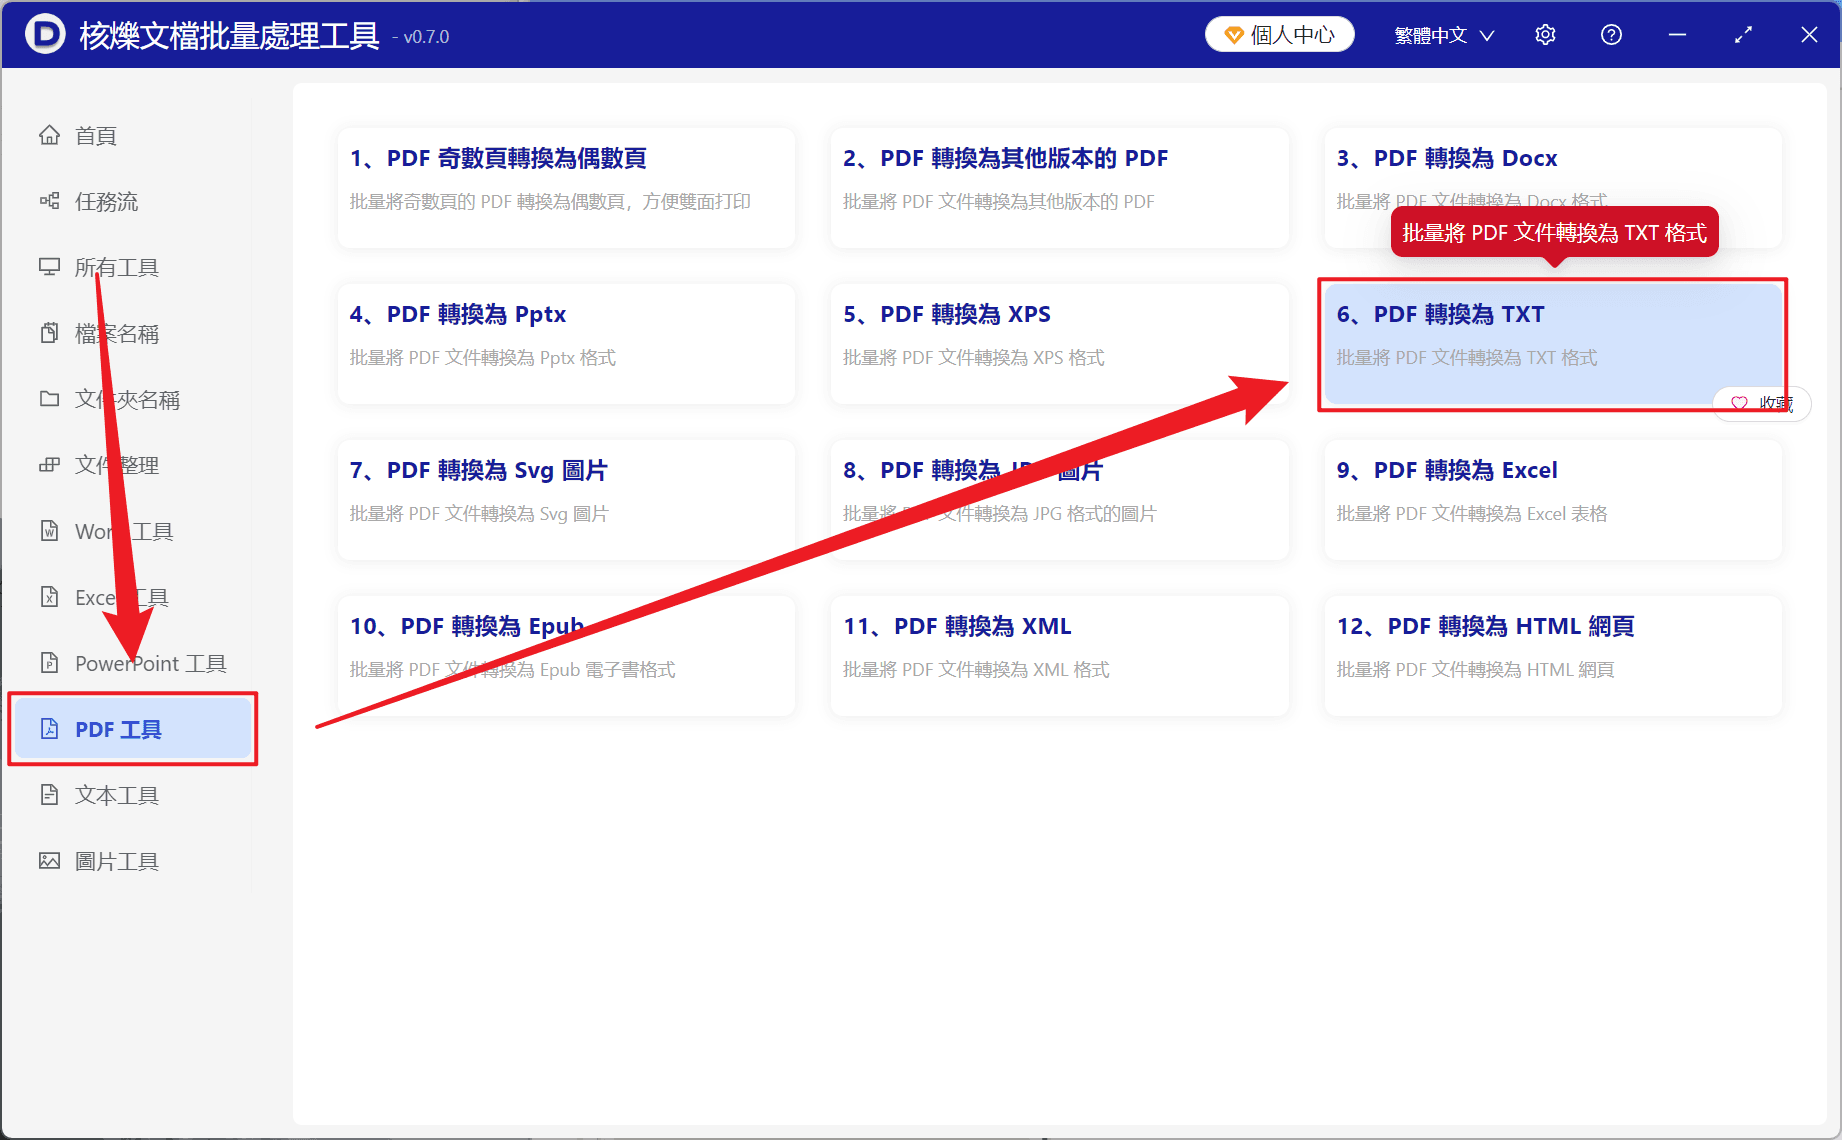Image resolution: width=1842 pixels, height=1140 pixels.
Task: Maximize the application window
Action: (x=1743, y=35)
